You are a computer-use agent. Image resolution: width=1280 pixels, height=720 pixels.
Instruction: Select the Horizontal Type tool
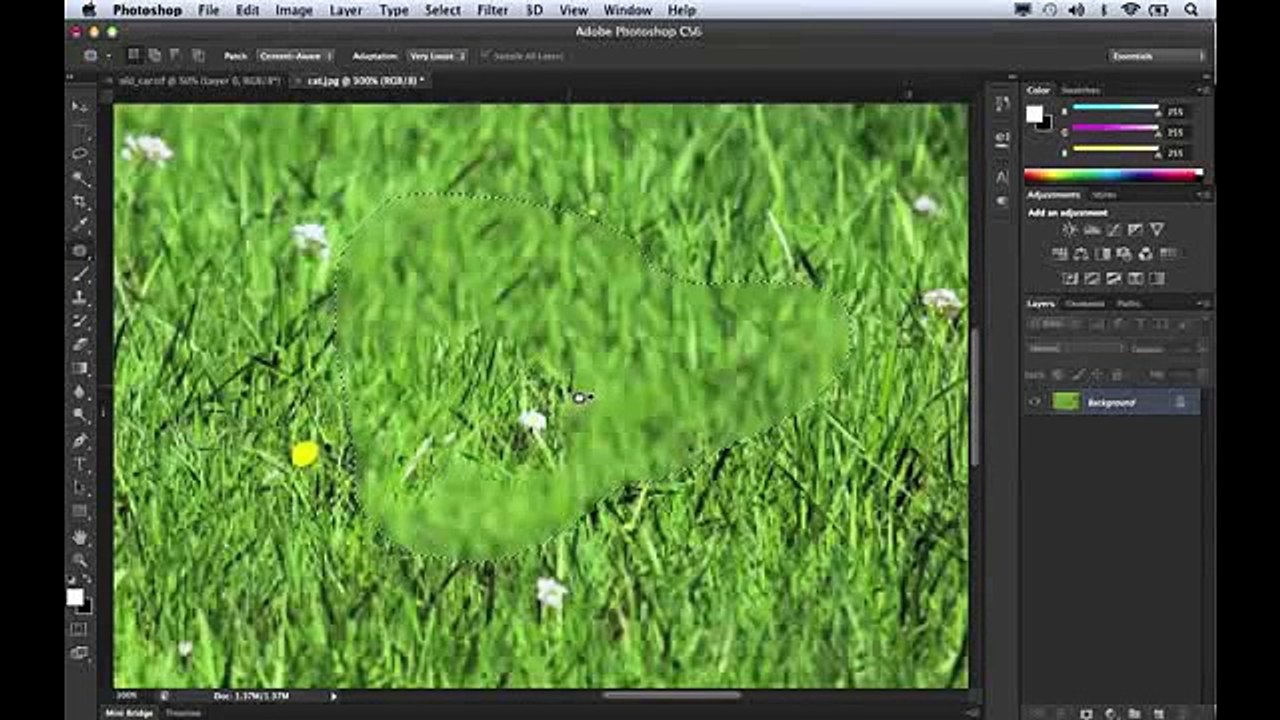pos(80,464)
